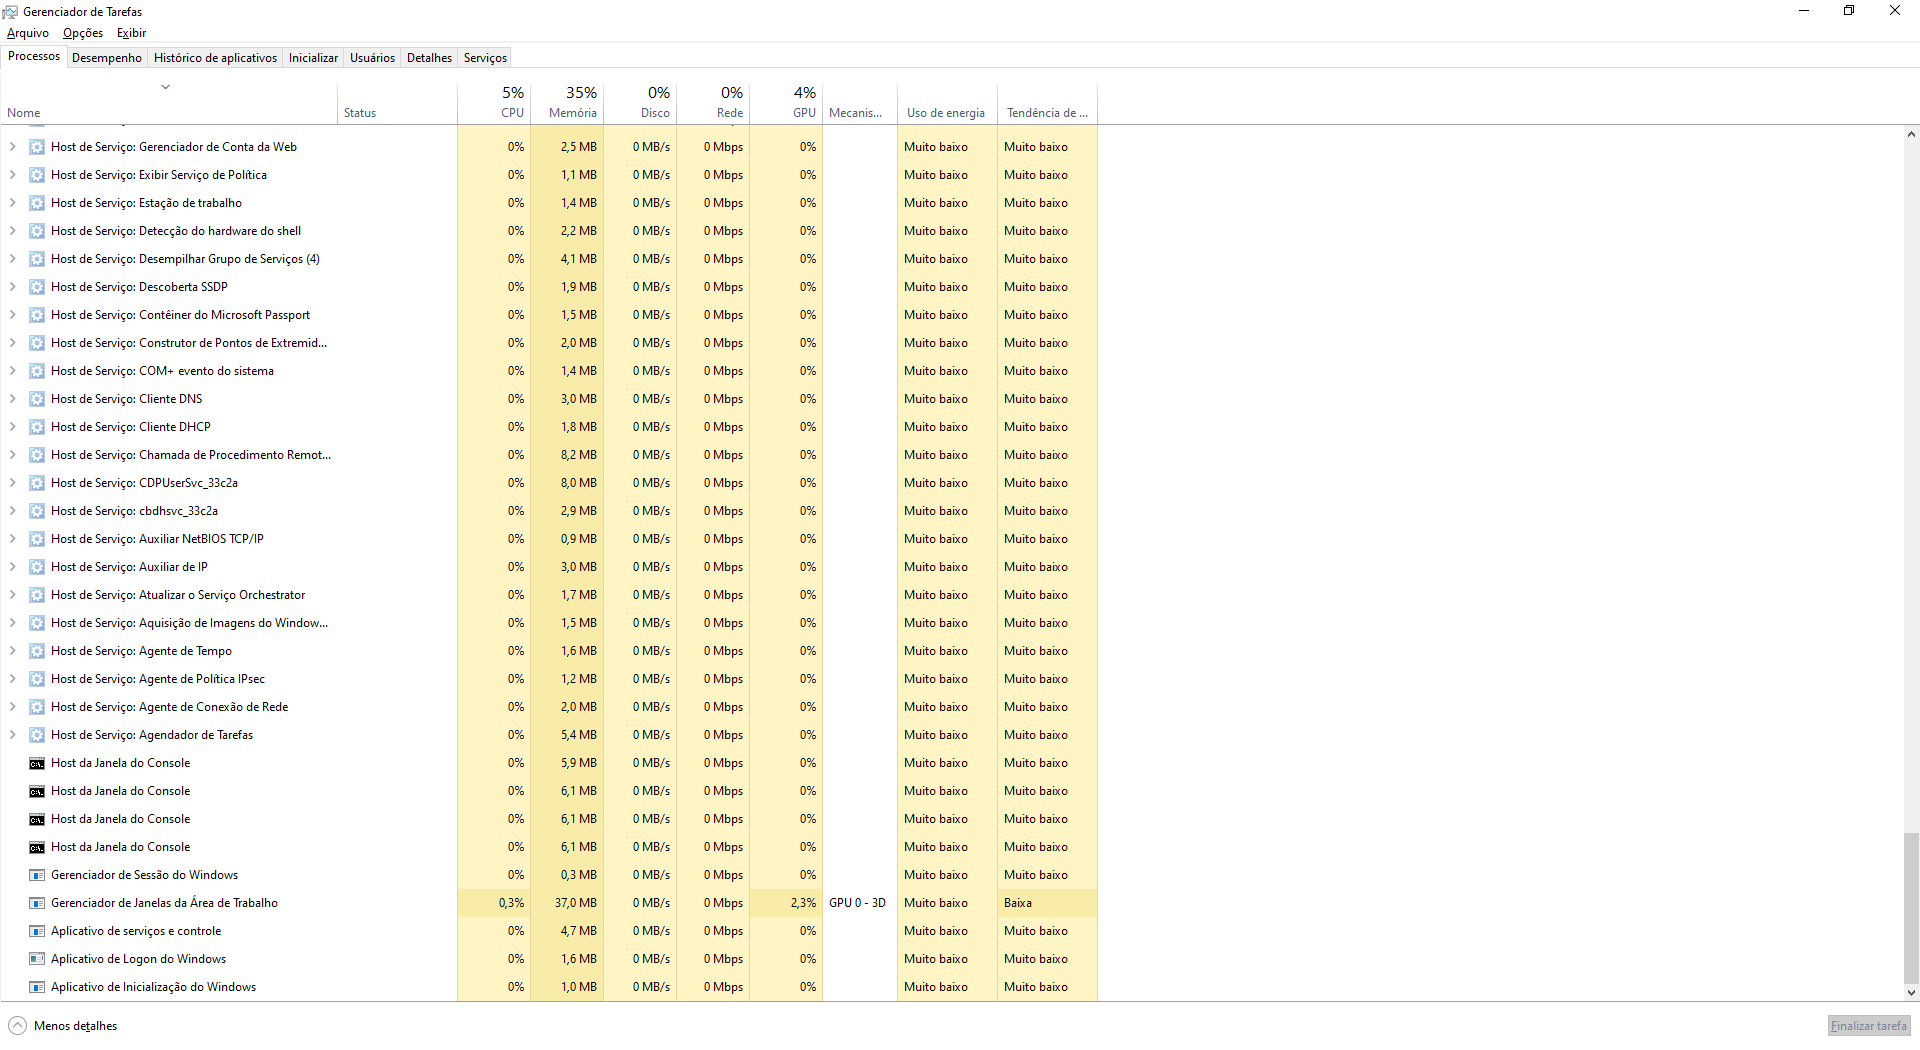Click the Agente de Política IPsec service icon
This screenshot has height=1050, width=1920.
coord(37,679)
